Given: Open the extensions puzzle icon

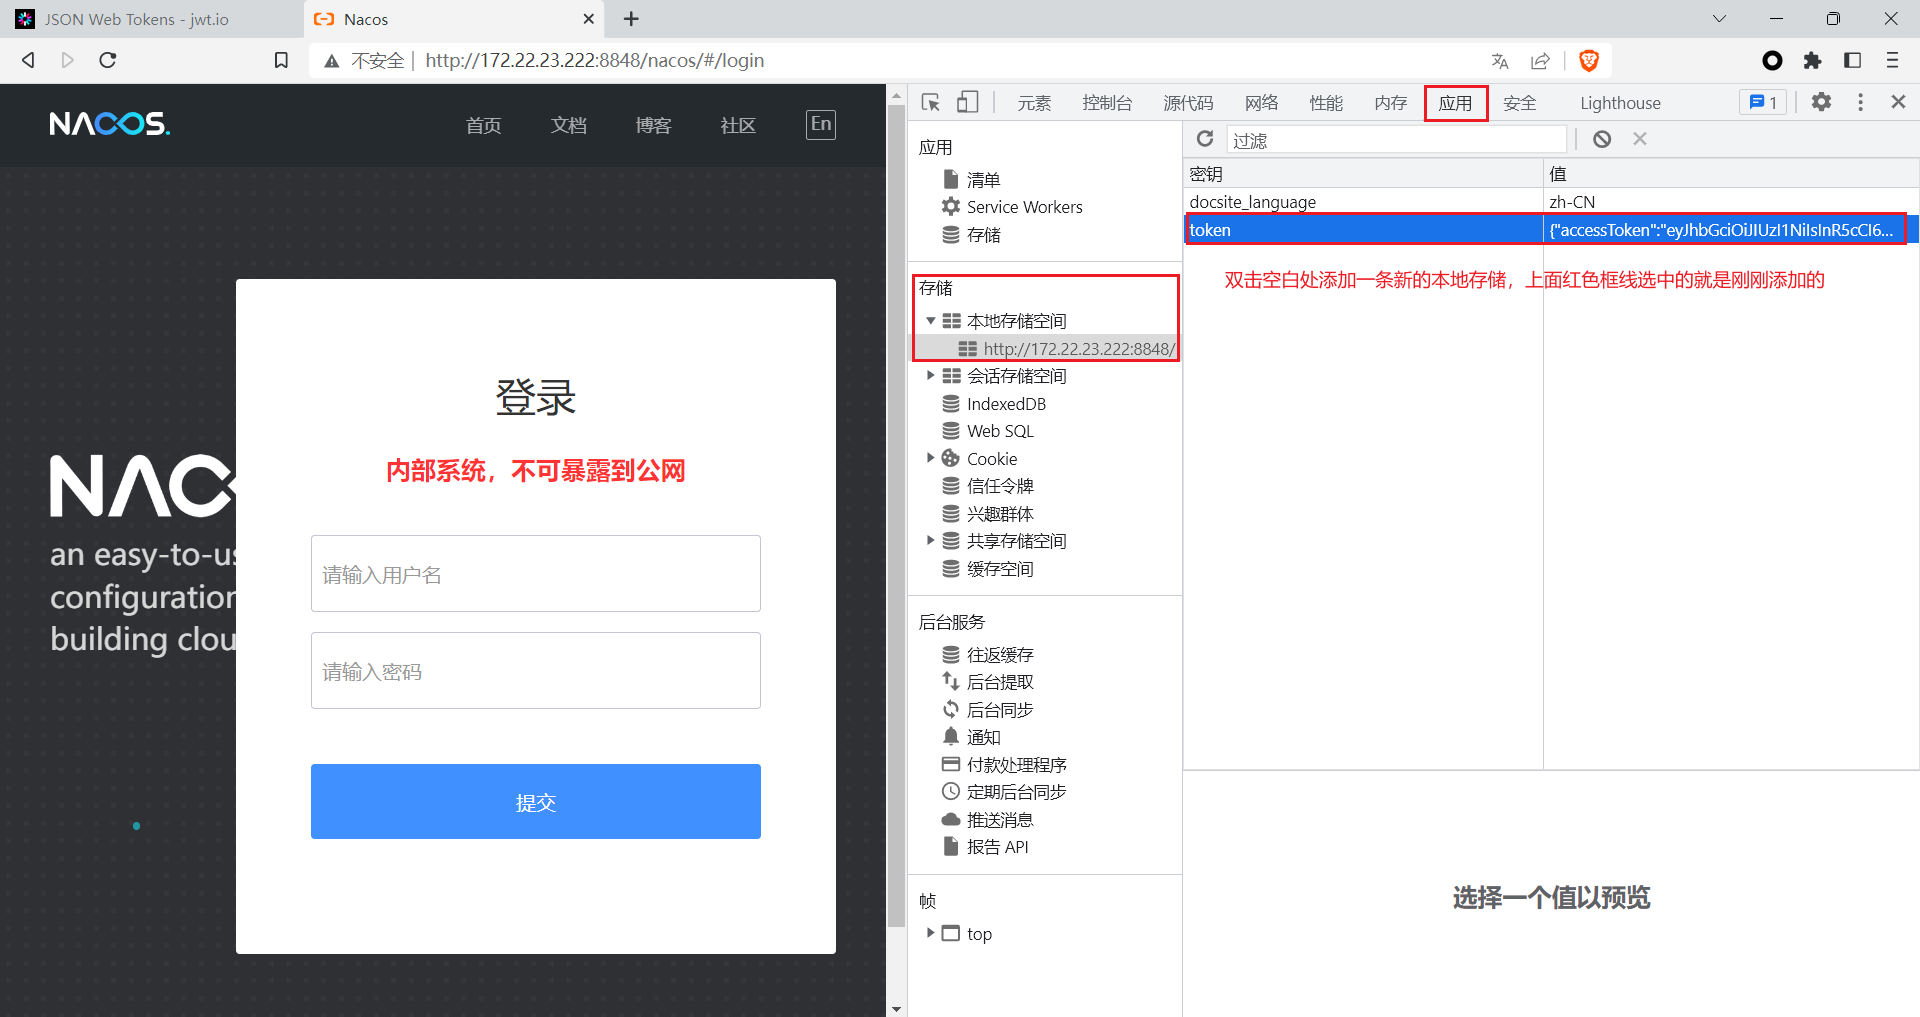Looking at the screenshot, I should 1812,61.
